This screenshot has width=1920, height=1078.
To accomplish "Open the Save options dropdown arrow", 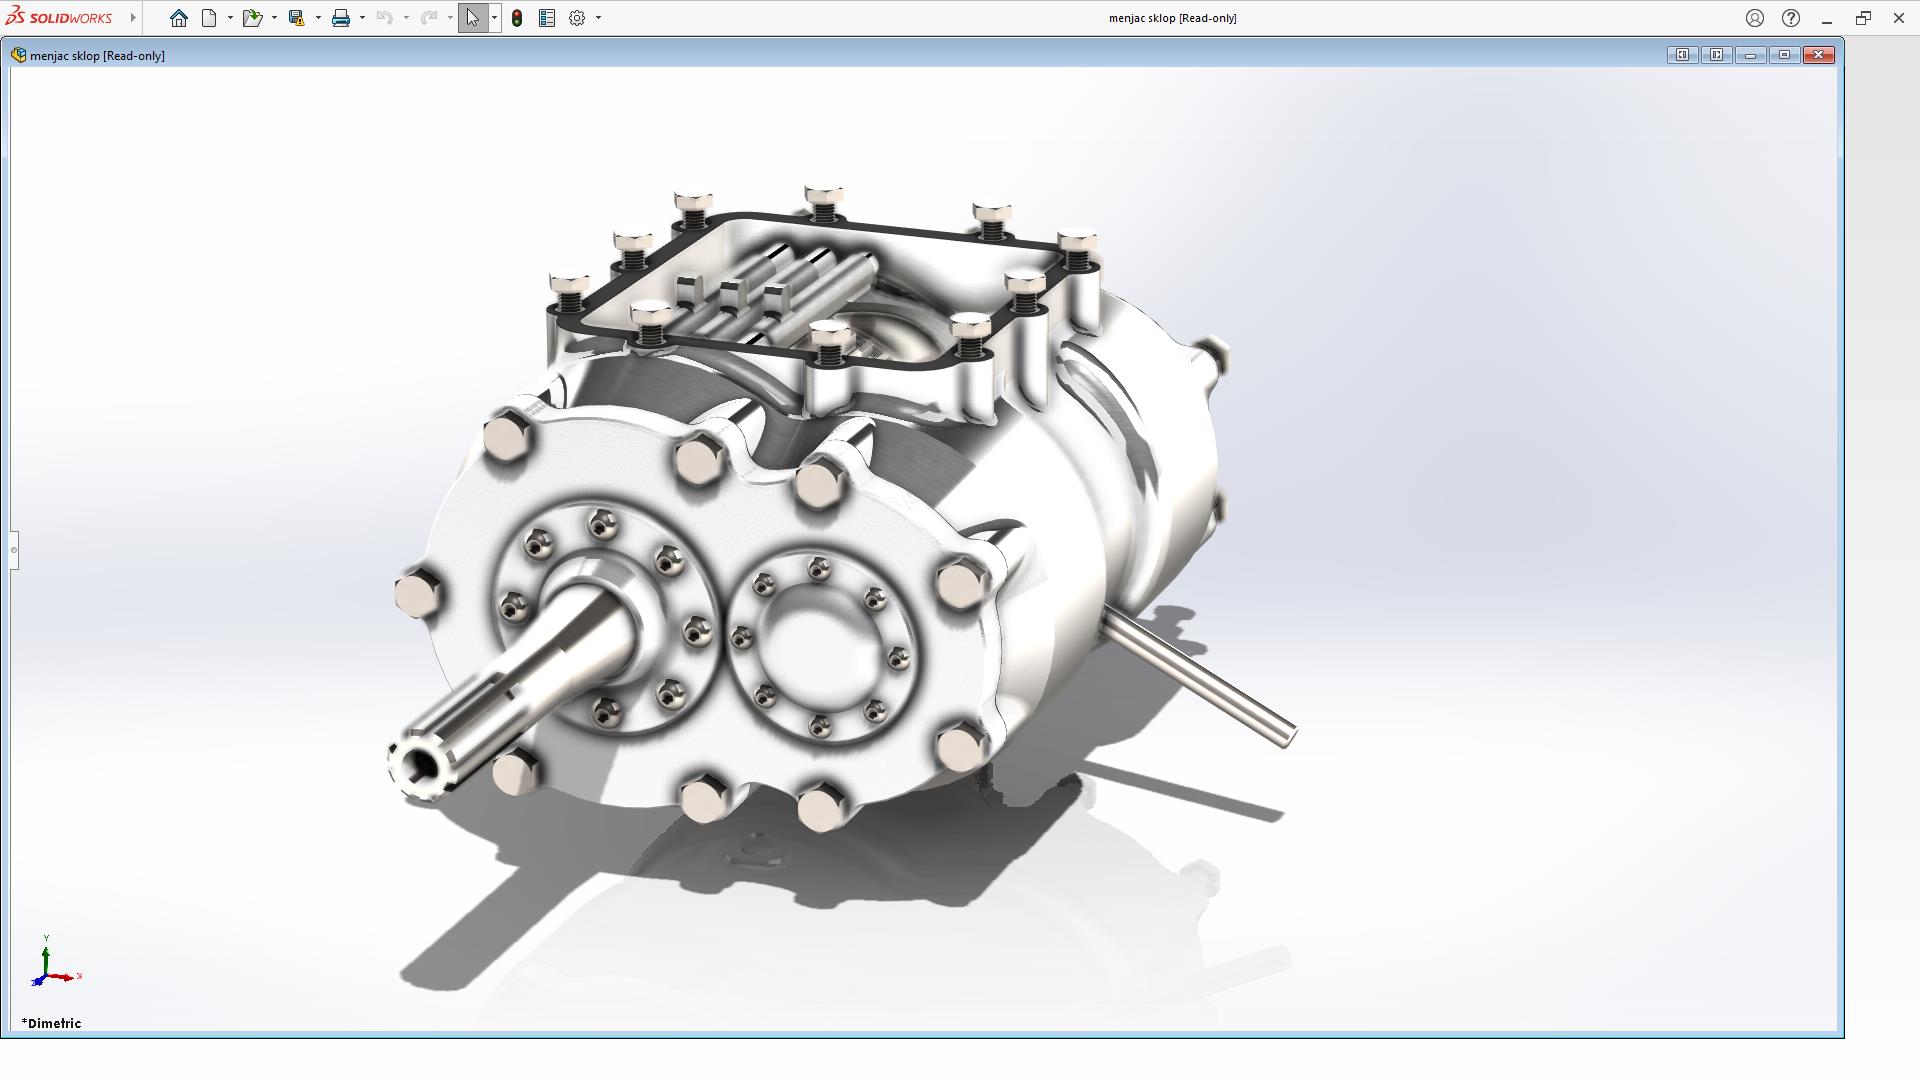I will coord(318,18).
